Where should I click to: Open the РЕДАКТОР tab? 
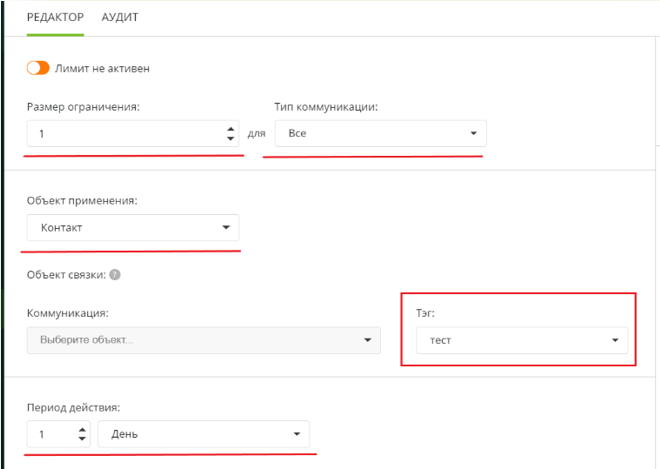pyautogui.click(x=56, y=18)
